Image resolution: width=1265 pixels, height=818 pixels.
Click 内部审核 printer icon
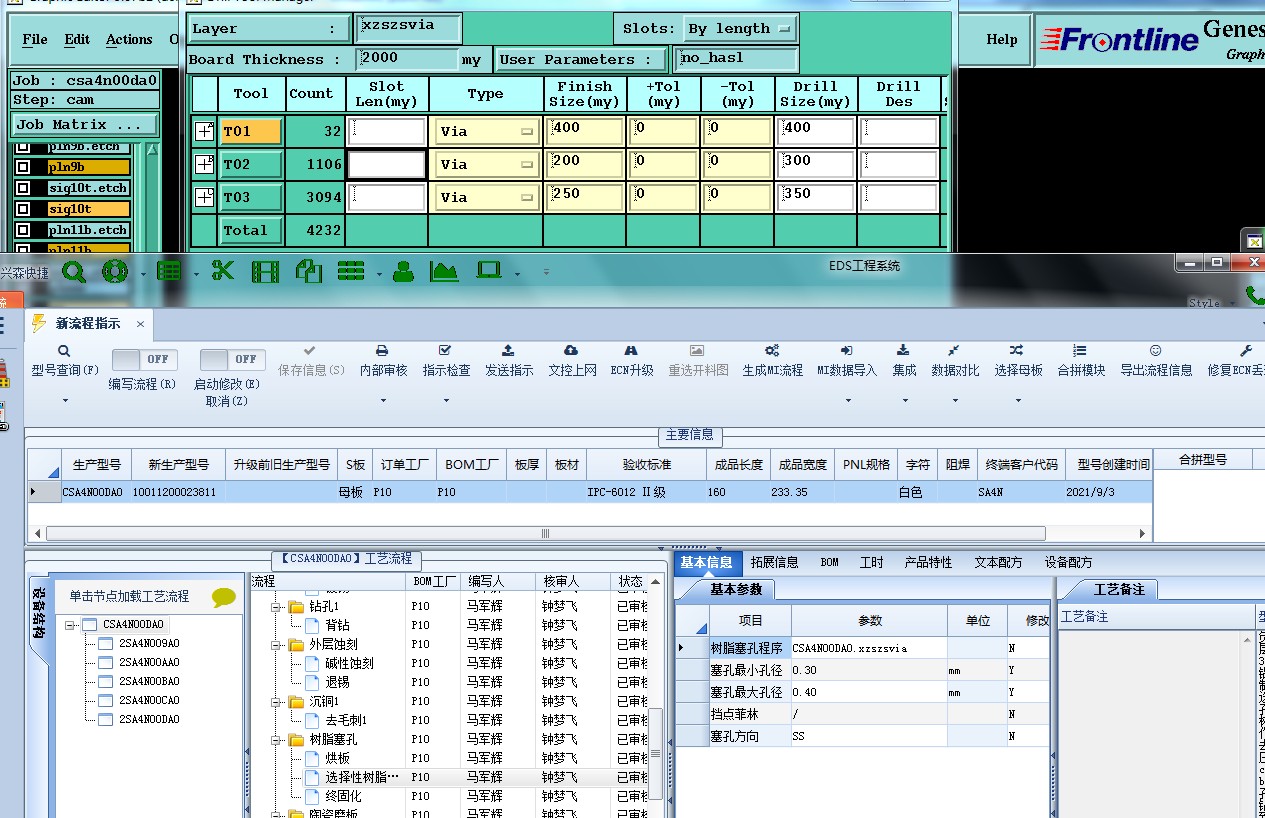383,351
